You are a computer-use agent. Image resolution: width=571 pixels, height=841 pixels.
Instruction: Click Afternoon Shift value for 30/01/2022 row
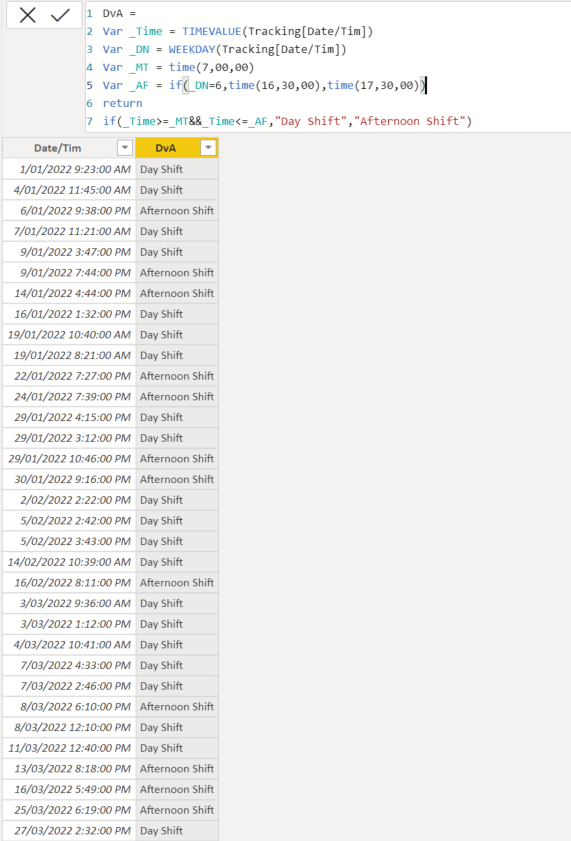coord(177,479)
